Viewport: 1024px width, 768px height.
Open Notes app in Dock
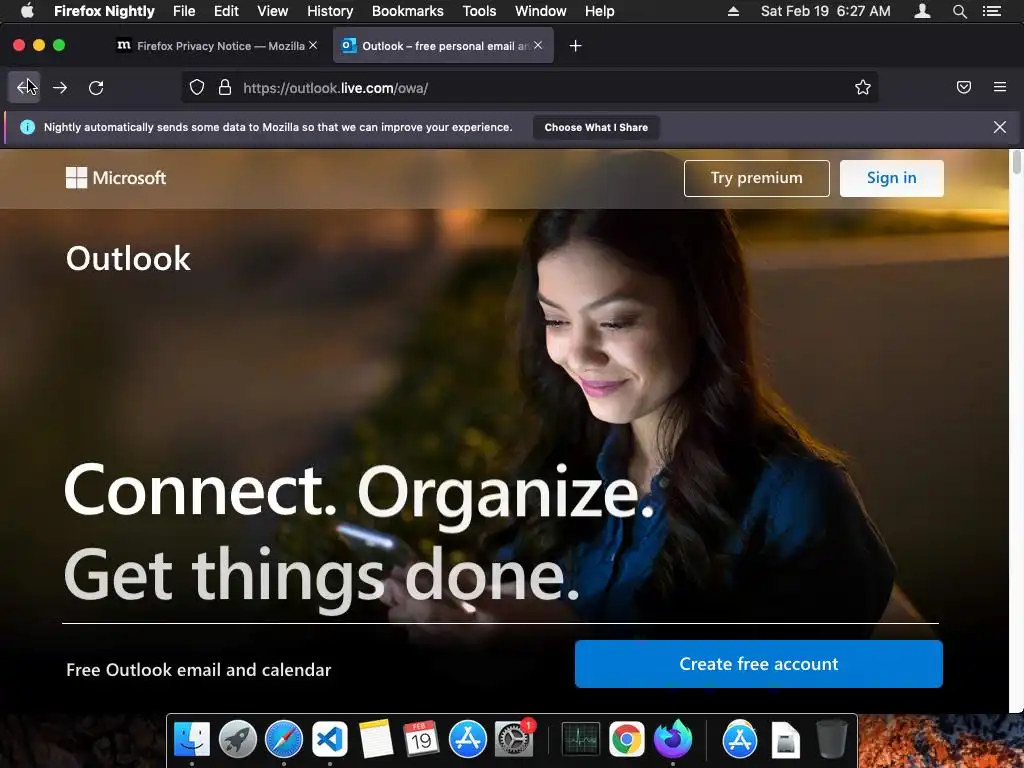(x=376, y=739)
